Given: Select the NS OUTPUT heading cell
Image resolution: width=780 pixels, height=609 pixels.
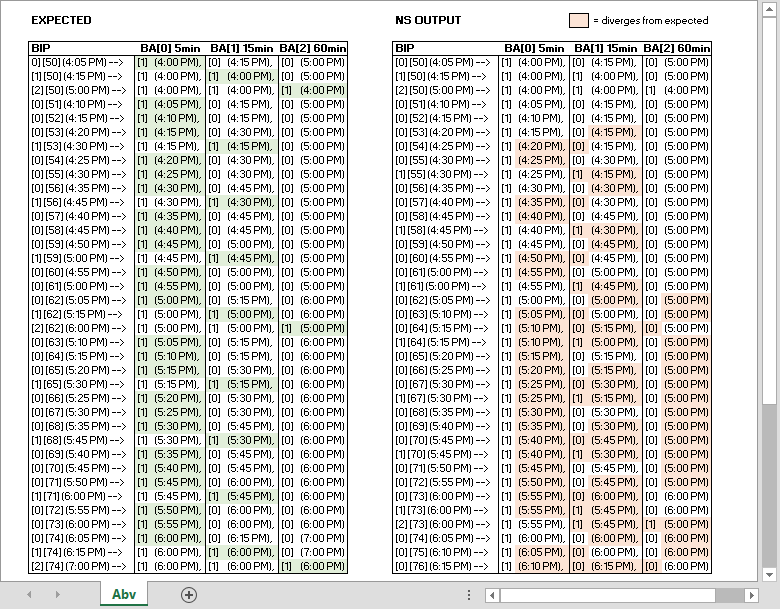Looking at the screenshot, I should (428, 20).
